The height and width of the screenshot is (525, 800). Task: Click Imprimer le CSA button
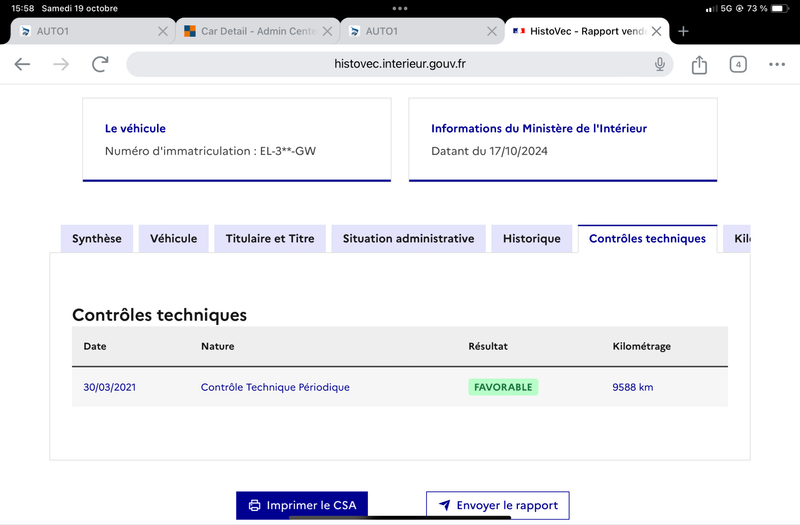pos(302,505)
